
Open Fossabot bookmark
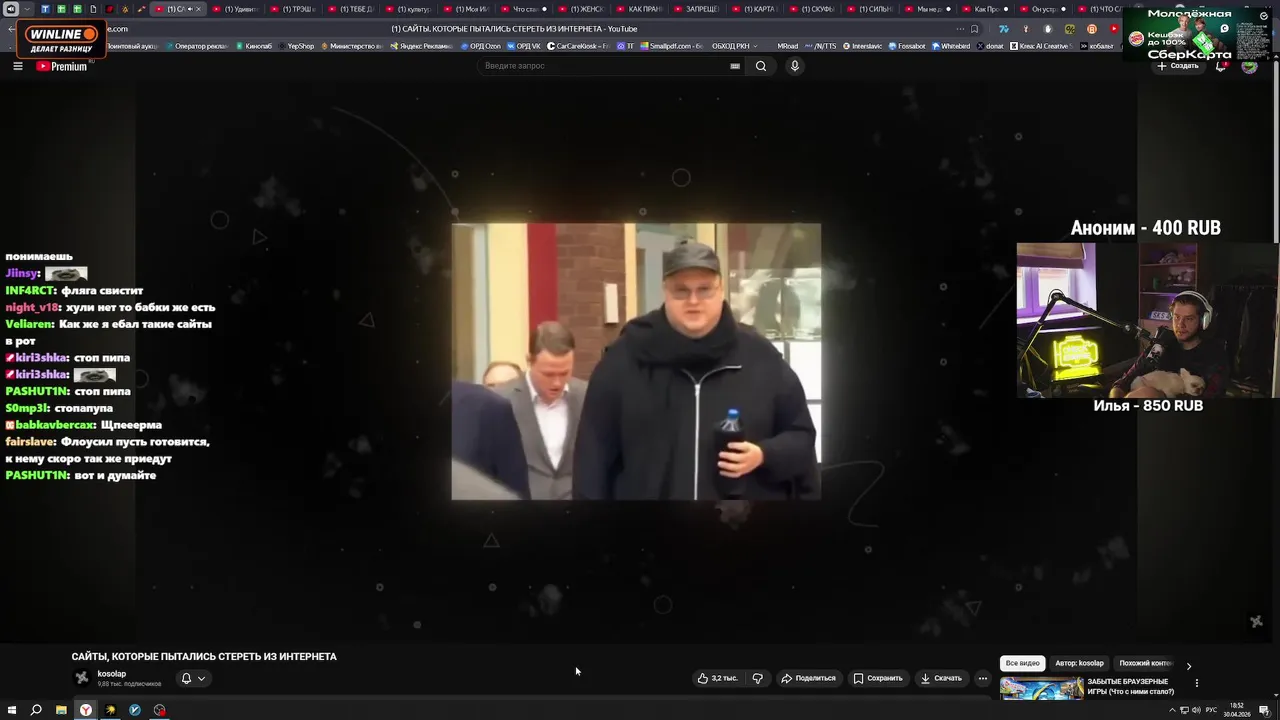[x=907, y=46]
